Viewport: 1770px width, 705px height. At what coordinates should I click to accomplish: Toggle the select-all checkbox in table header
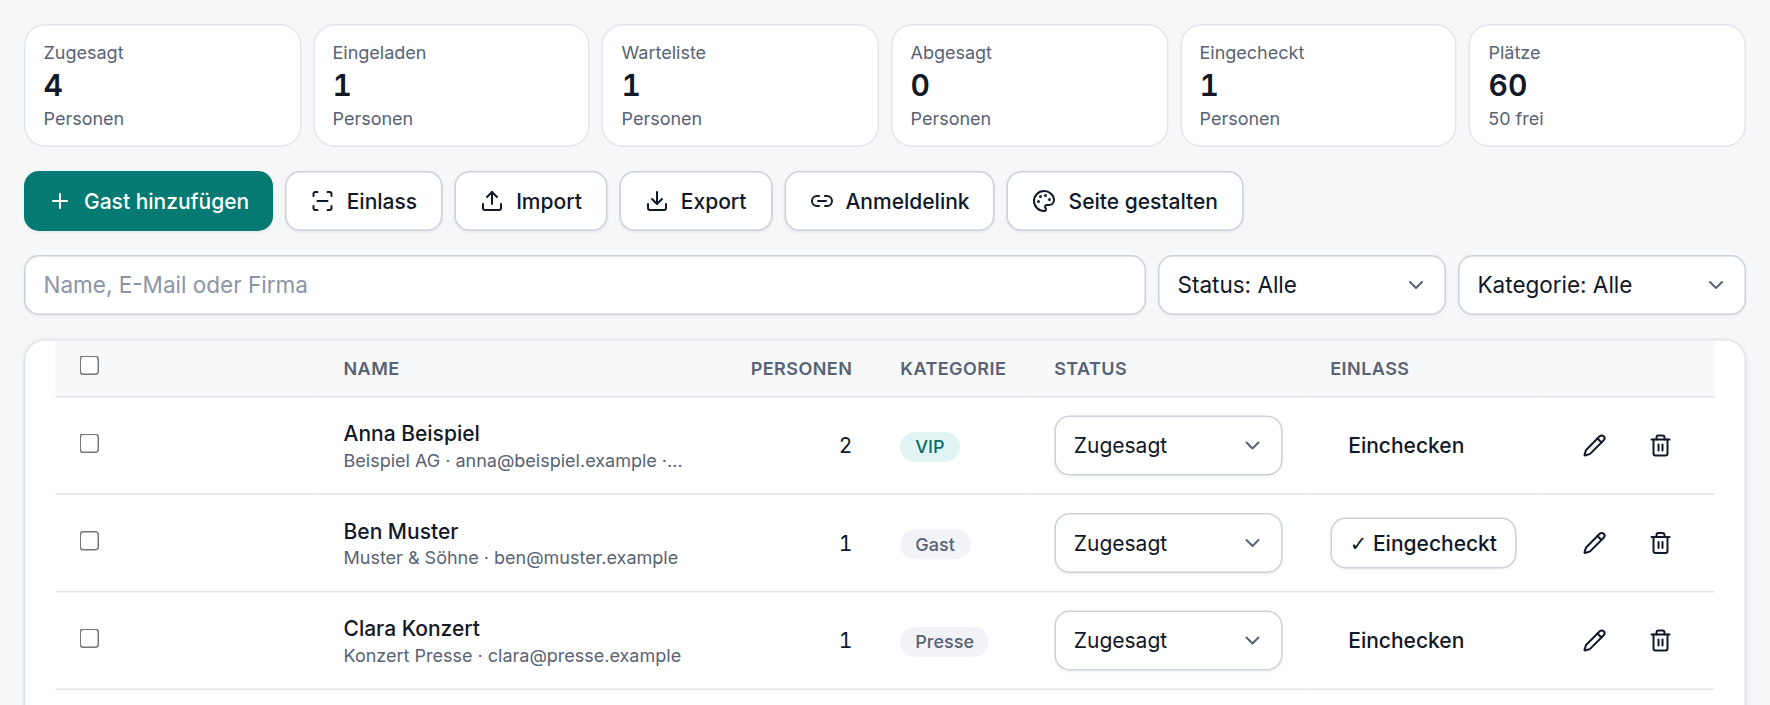pos(89,365)
